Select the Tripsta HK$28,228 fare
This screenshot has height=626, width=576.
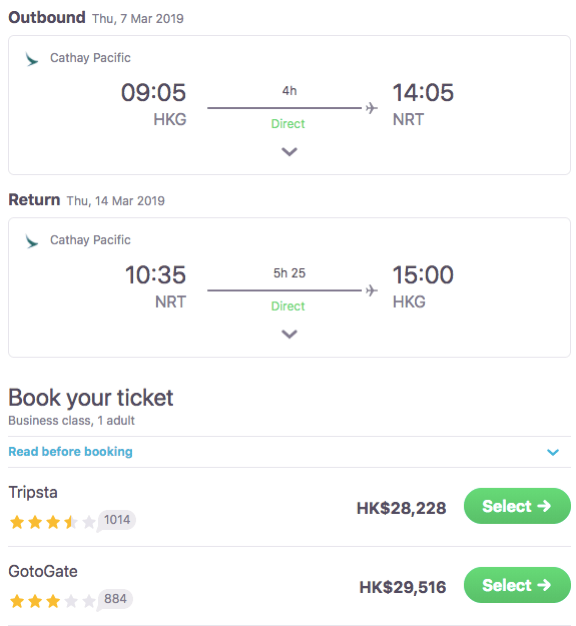point(517,506)
